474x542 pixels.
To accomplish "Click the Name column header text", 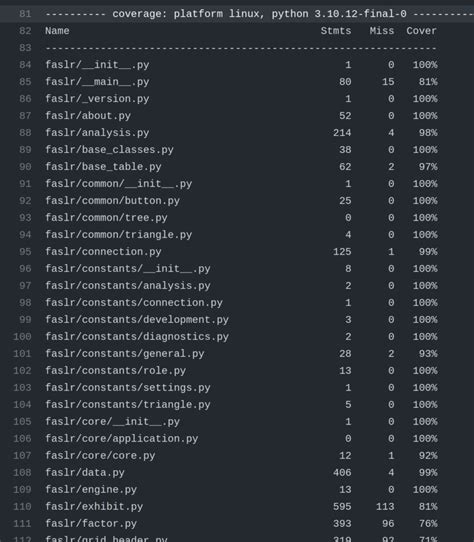I will tap(57, 31).
